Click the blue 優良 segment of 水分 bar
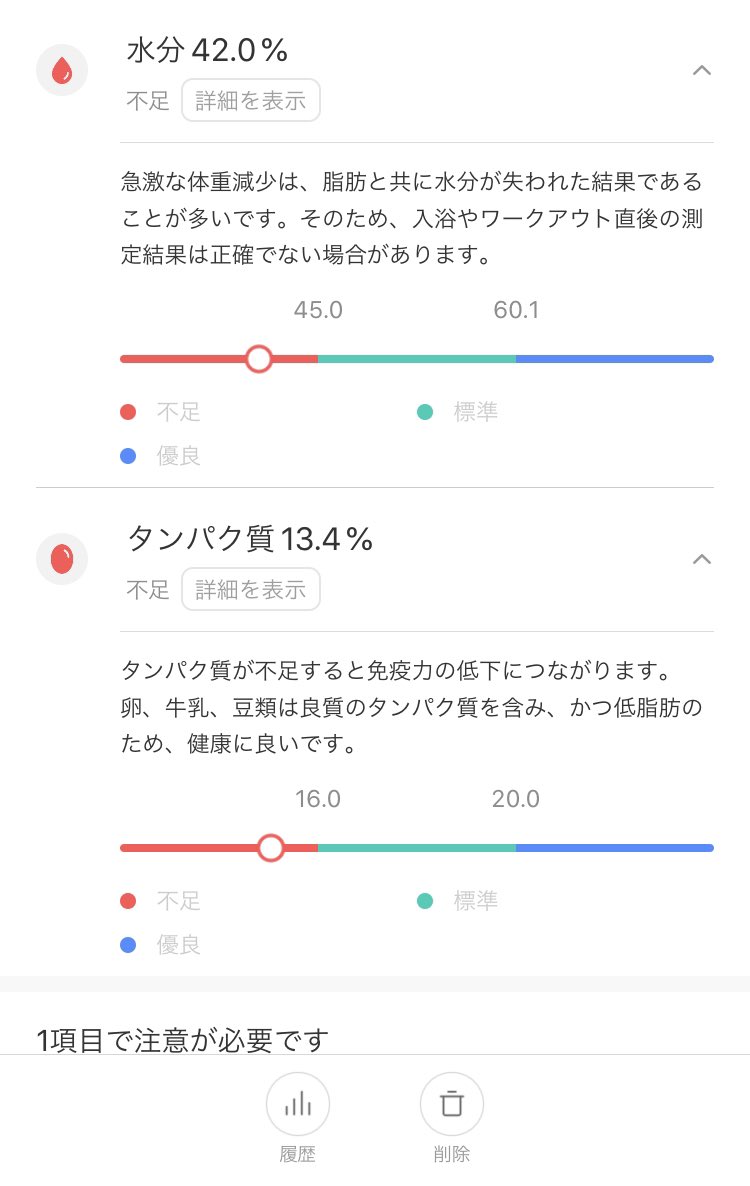Viewport: 750px width, 1186px height. pyautogui.click(x=615, y=359)
